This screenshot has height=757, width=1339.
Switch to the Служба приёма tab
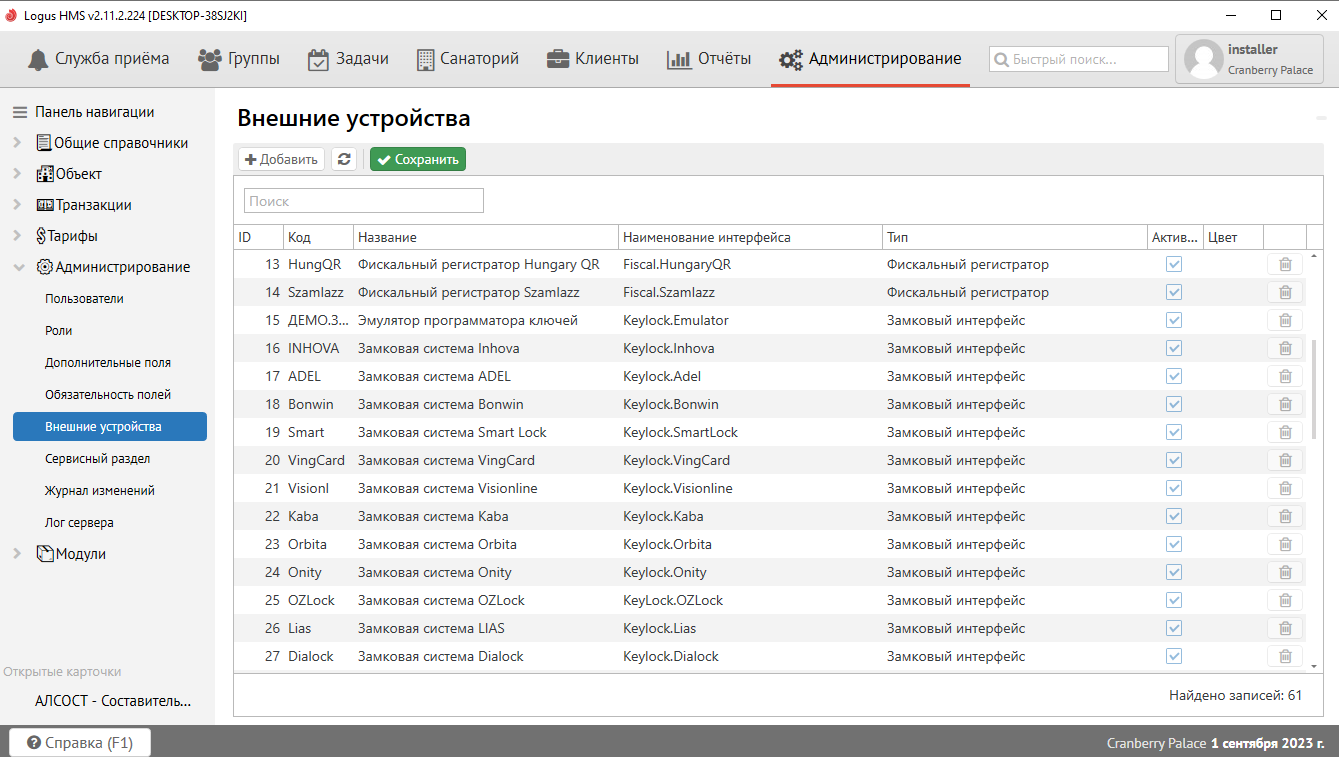[98, 59]
